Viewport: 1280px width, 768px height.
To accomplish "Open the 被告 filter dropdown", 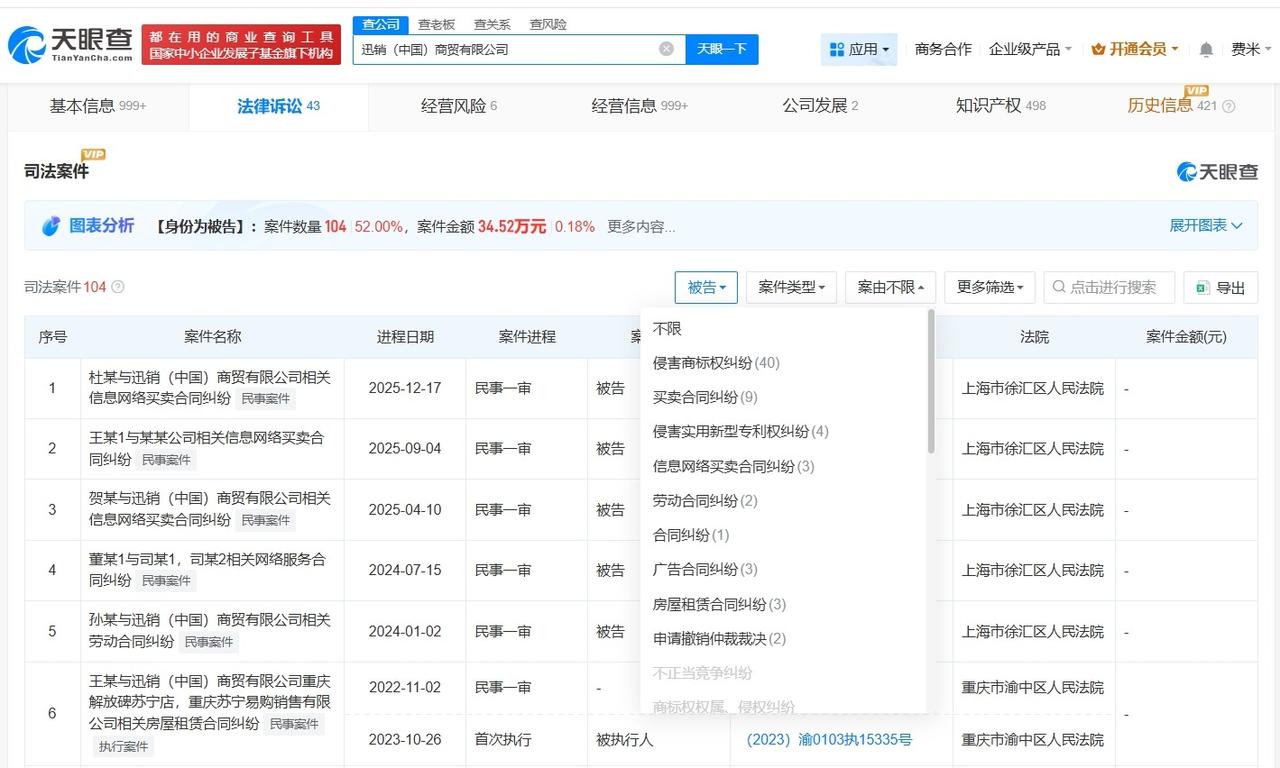I will [x=706, y=287].
